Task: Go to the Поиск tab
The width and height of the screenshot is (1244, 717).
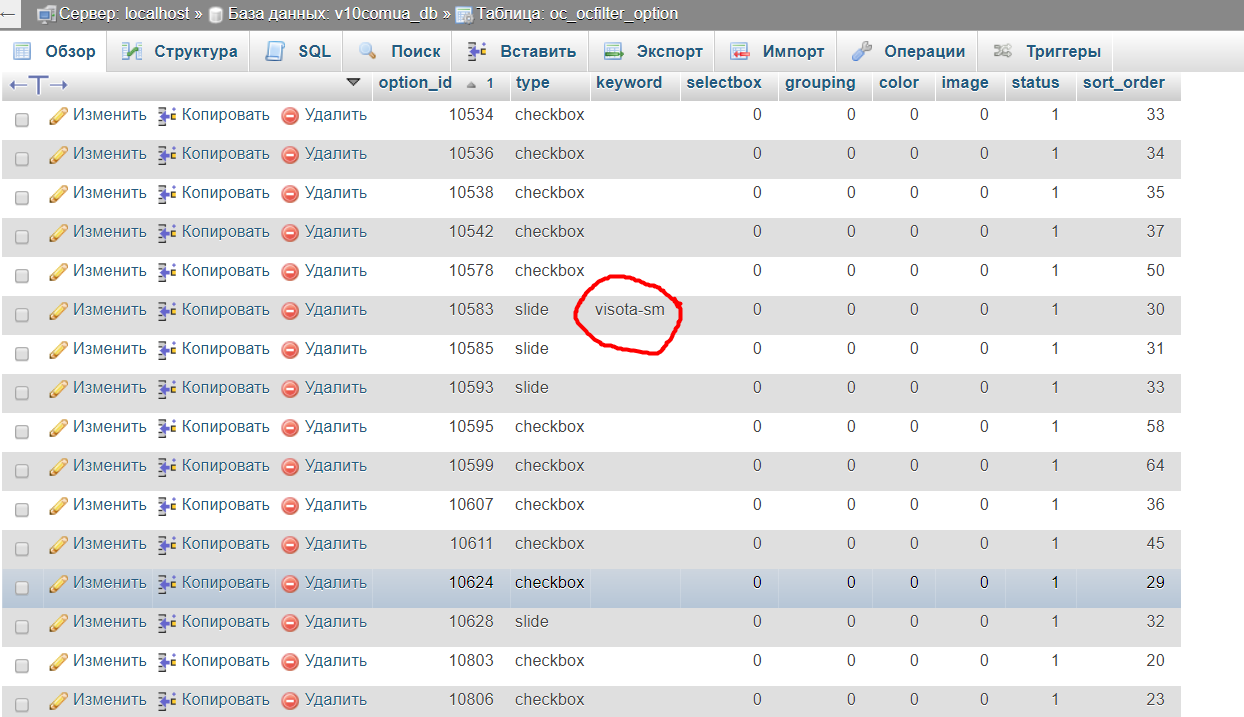Action: [399, 51]
